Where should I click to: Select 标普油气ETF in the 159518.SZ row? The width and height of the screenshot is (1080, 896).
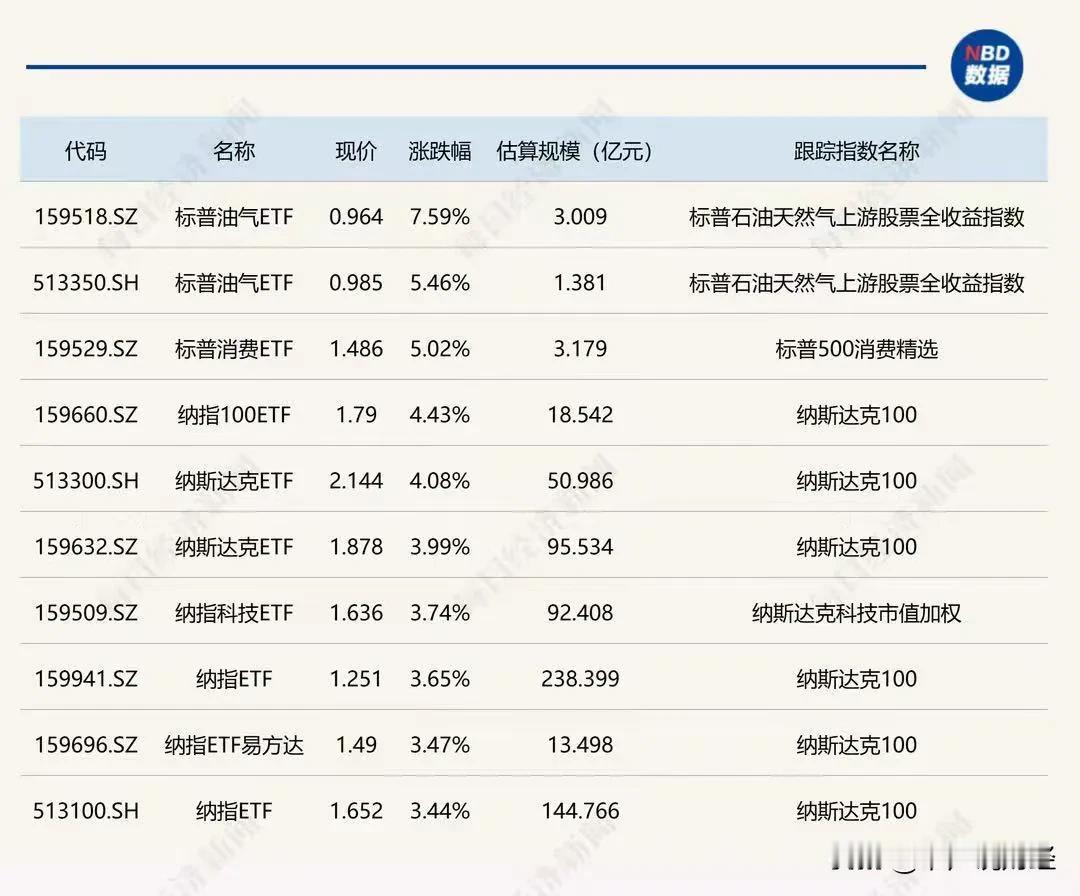[x=234, y=217]
